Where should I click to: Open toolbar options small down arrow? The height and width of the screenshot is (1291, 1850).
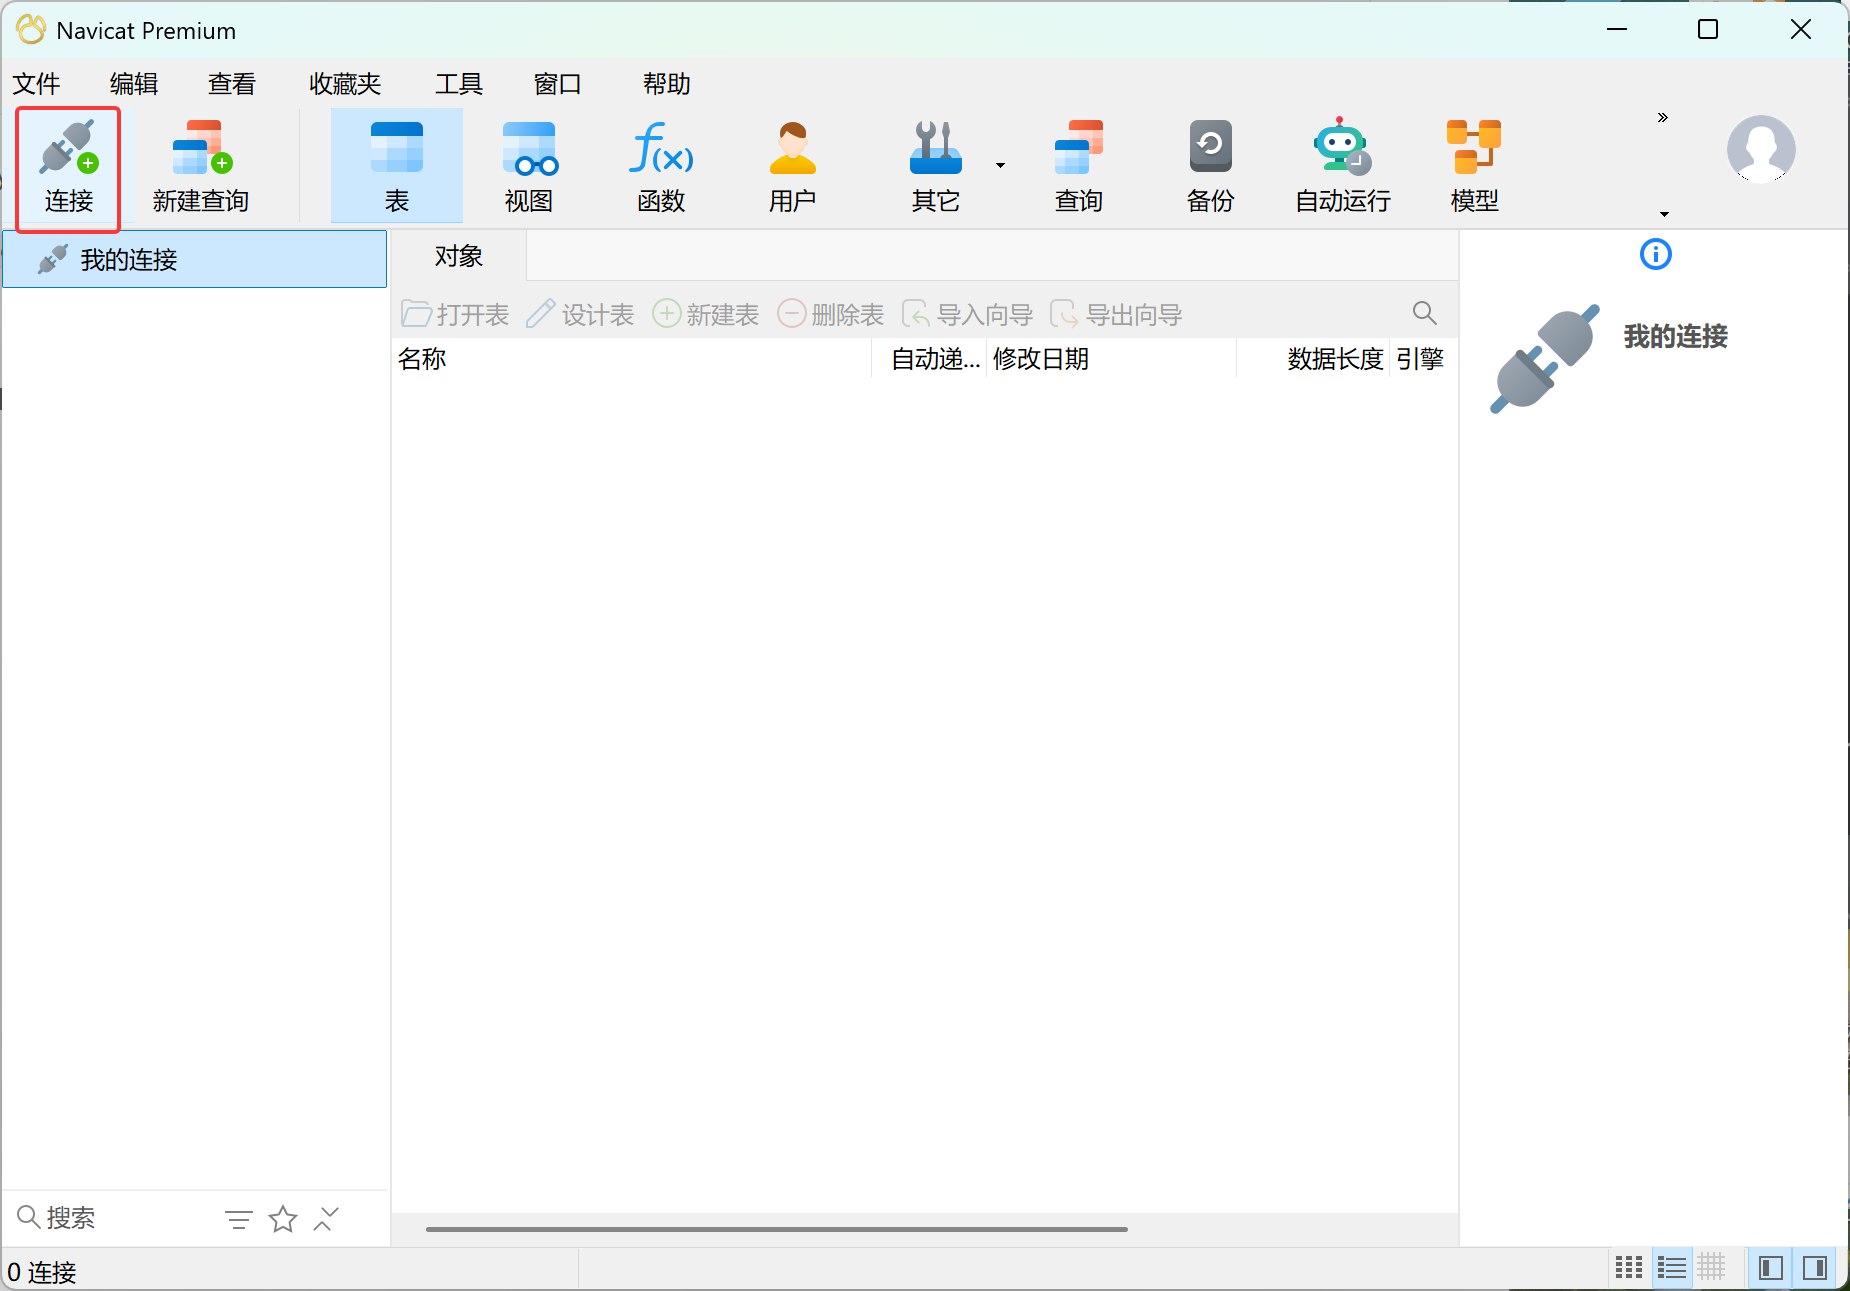pos(1664,214)
